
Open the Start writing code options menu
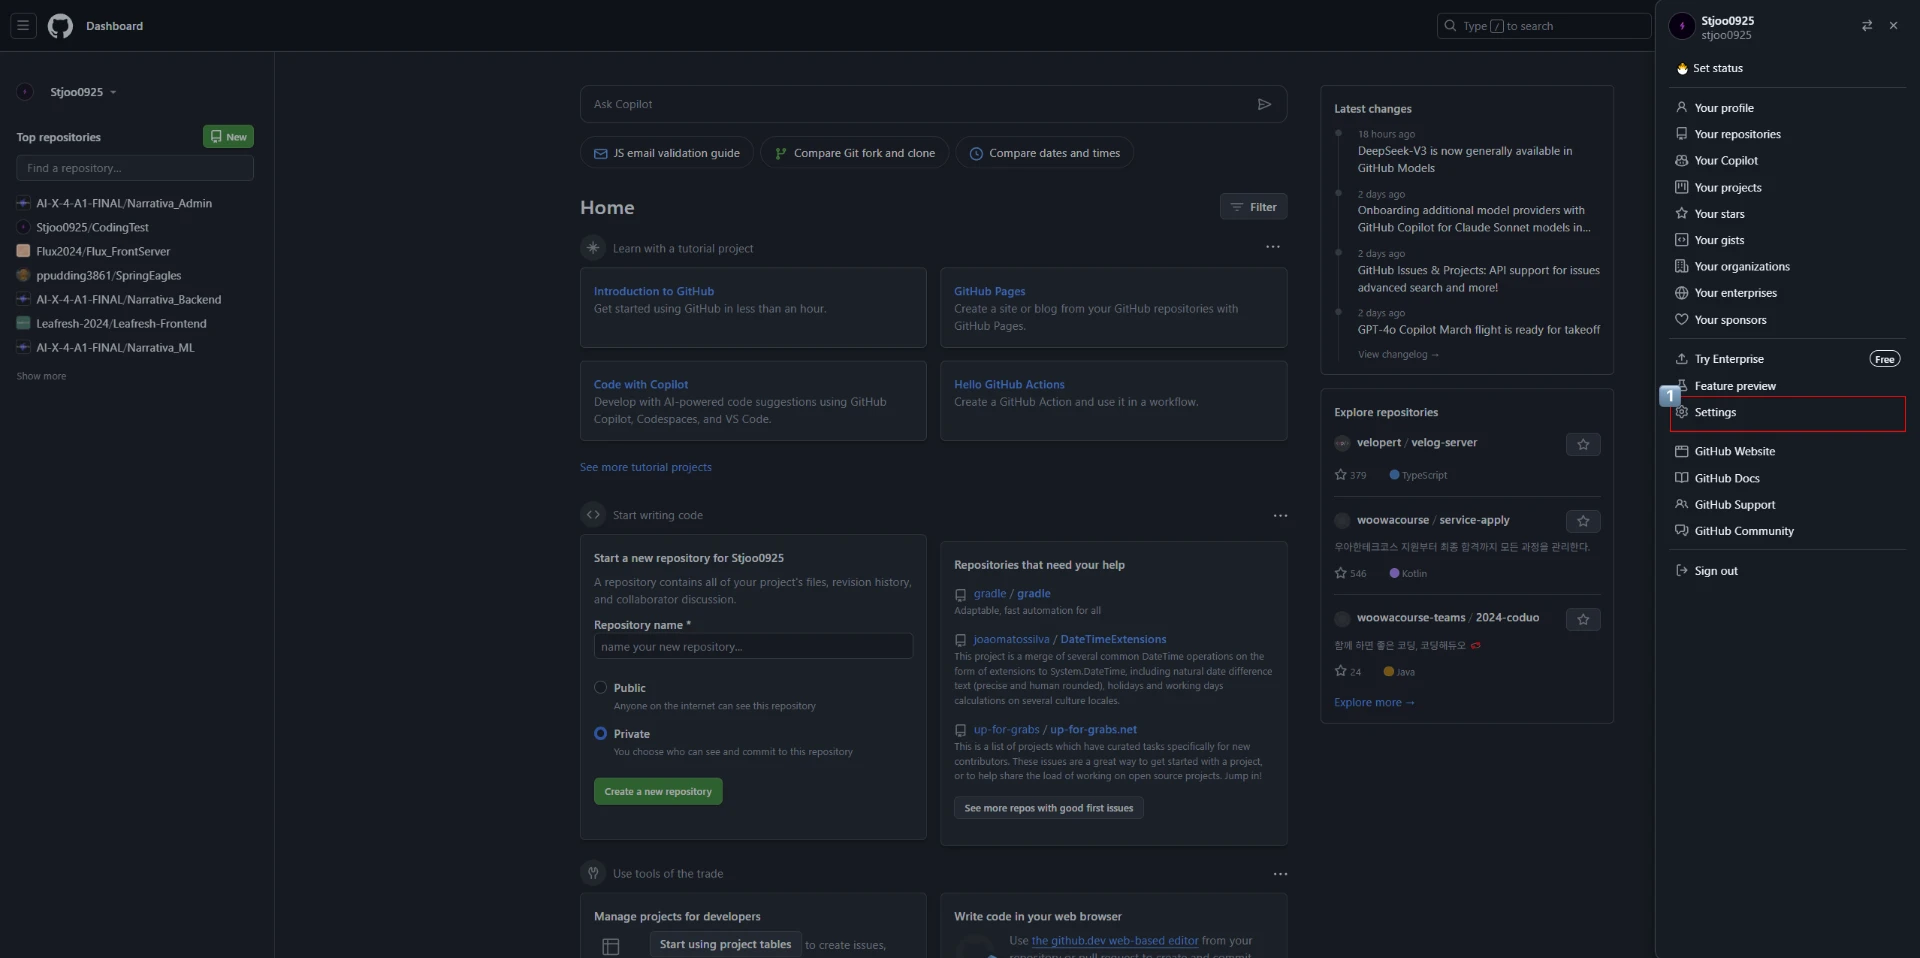(x=1280, y=515)
